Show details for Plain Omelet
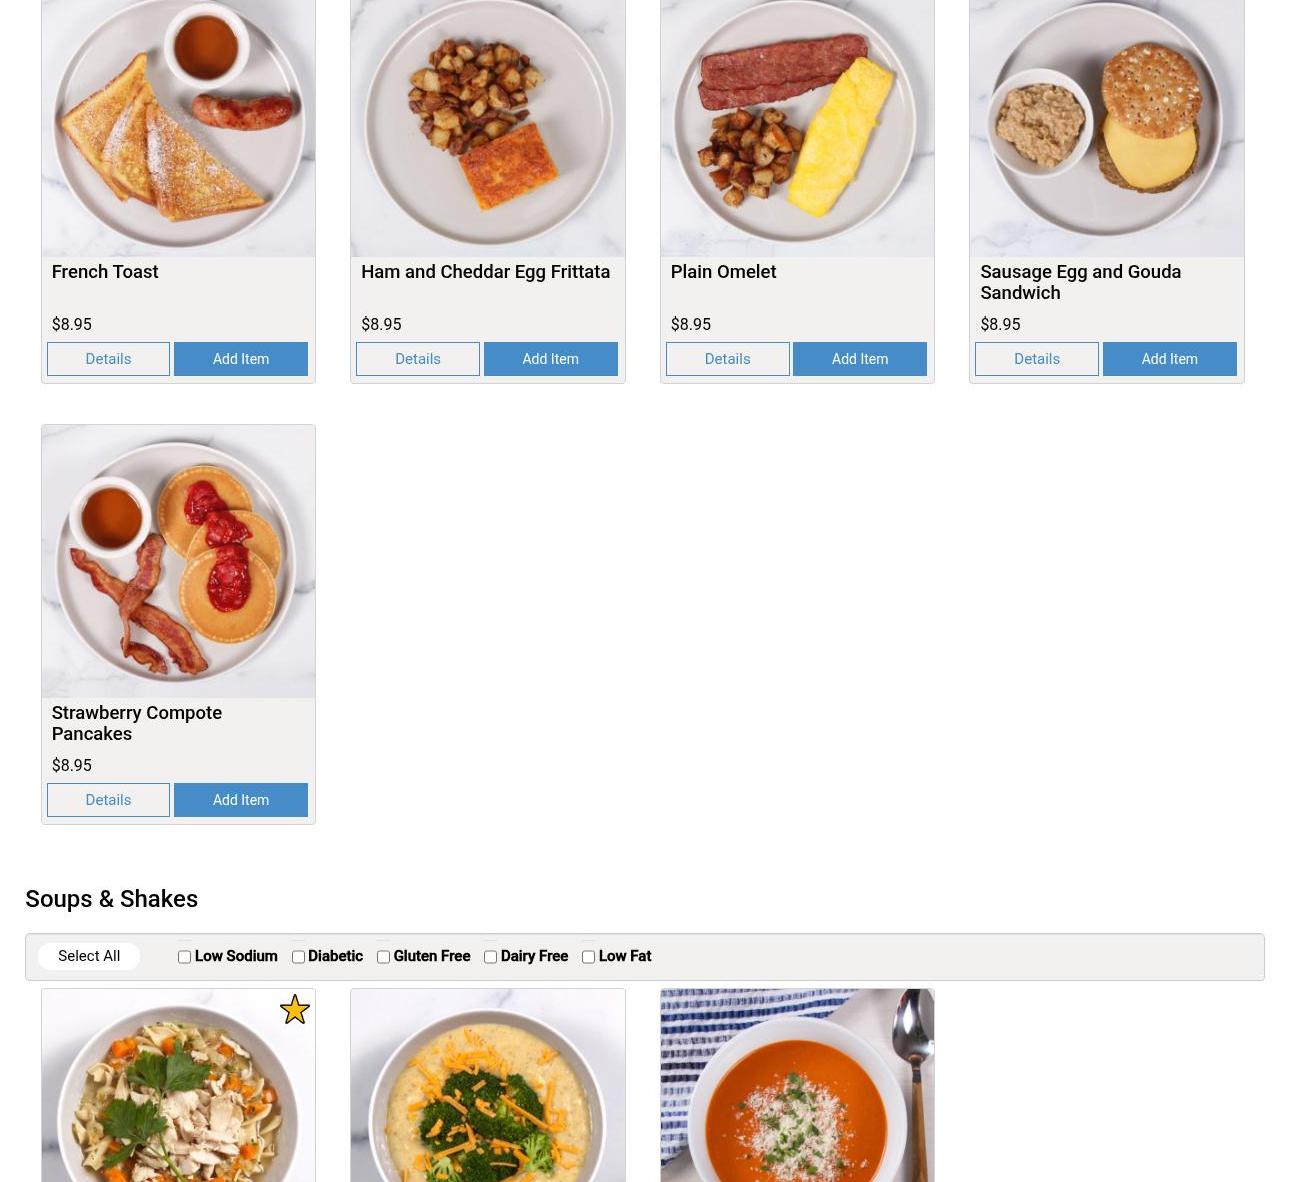The image size is (1310, 1182). 727,359
